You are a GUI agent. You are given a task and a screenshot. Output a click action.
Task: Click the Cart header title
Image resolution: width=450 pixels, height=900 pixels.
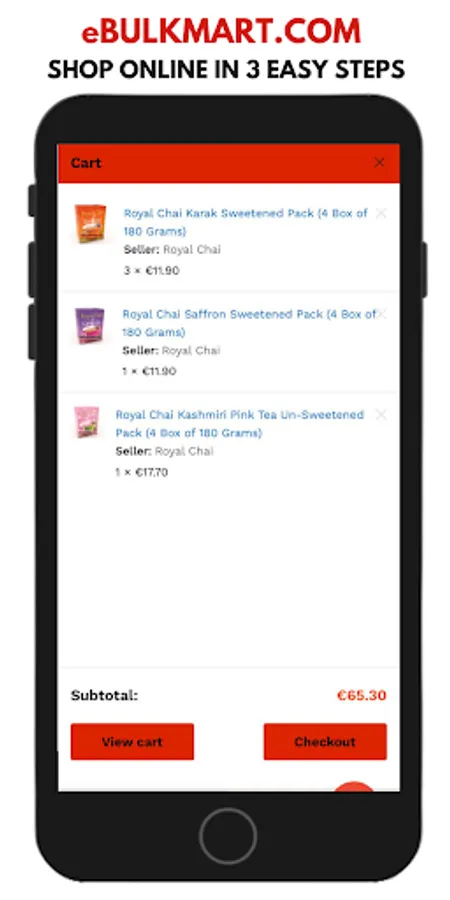86,163
